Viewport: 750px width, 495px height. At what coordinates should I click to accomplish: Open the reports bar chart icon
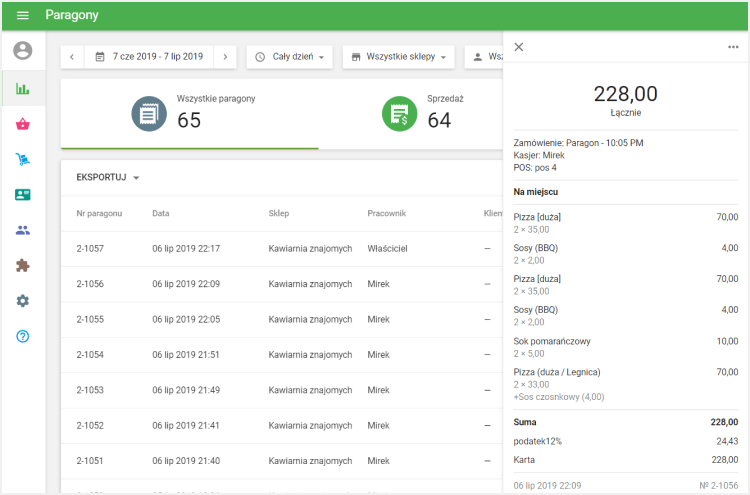click(22, 88)
